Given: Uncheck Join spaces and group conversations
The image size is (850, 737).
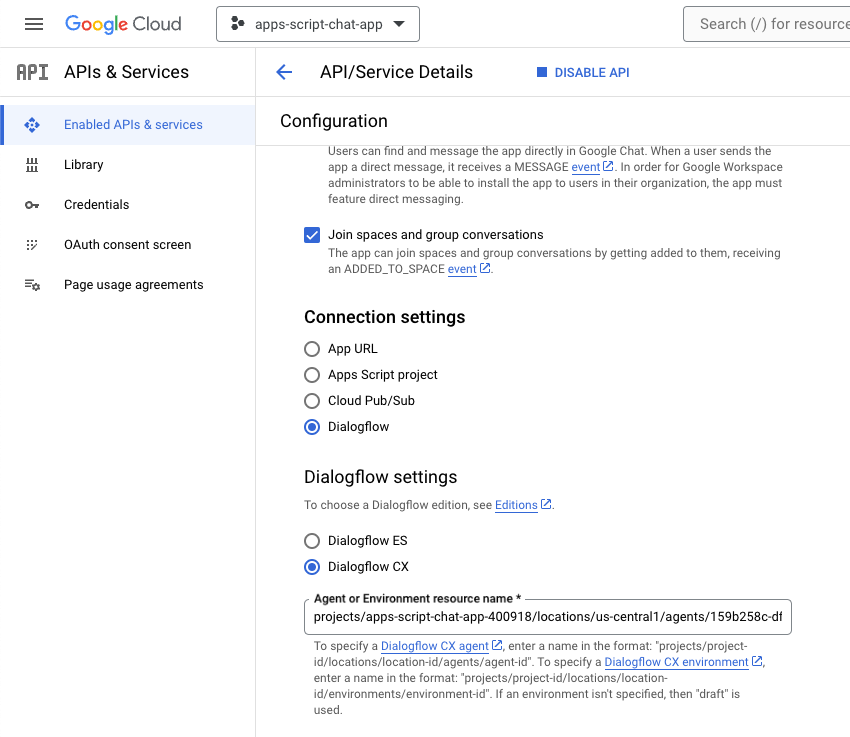Looking at the screenshot, I should pos(311,235).
